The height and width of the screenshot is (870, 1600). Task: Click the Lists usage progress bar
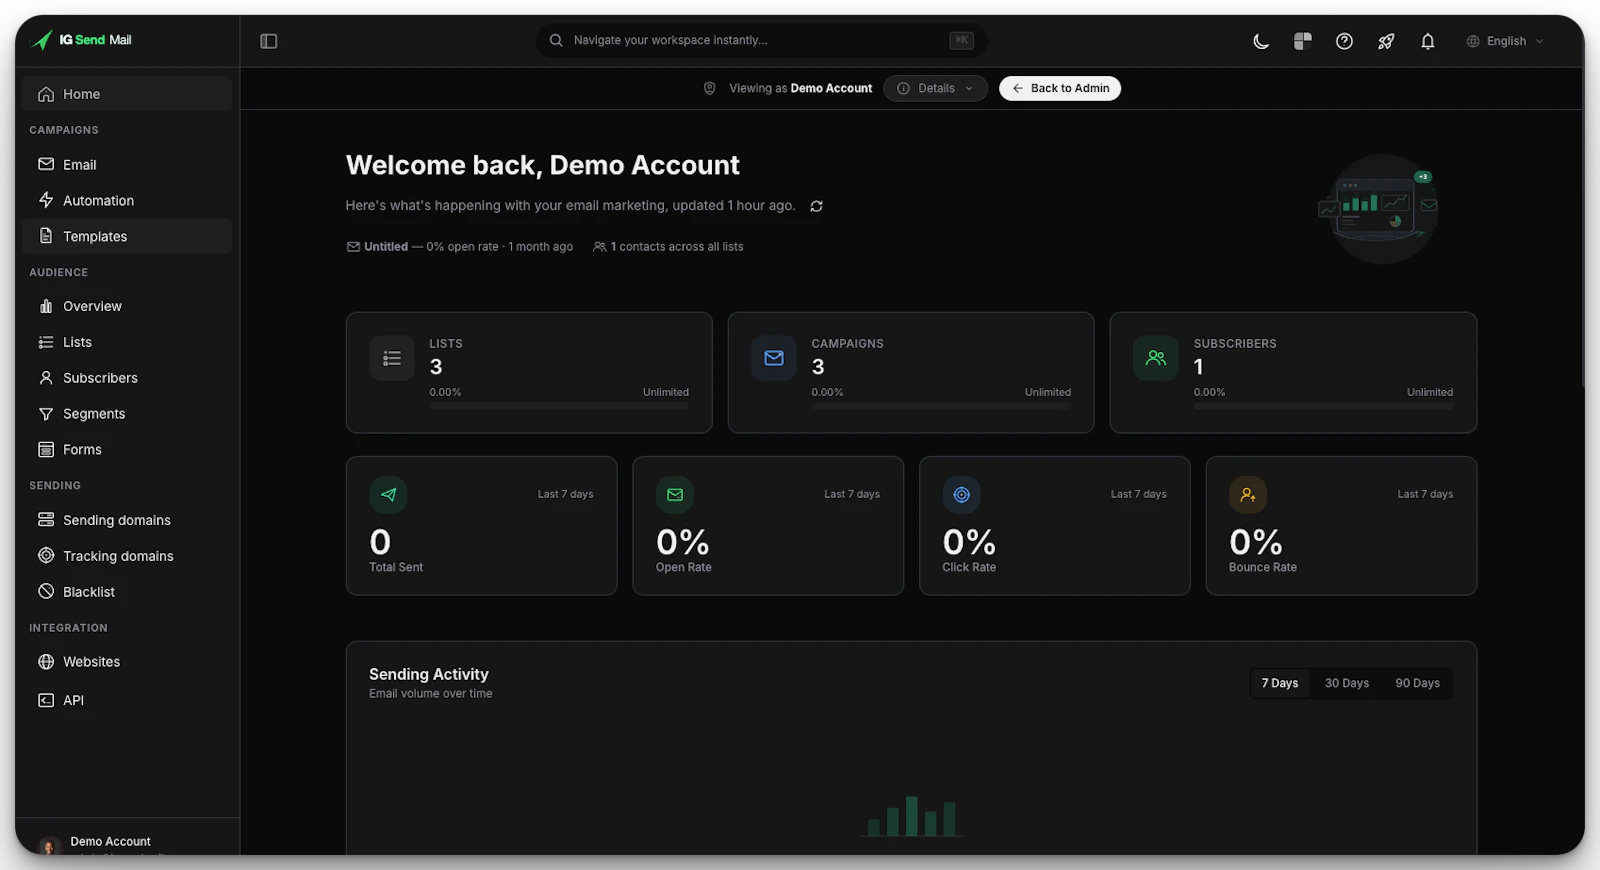coord(559,406)
